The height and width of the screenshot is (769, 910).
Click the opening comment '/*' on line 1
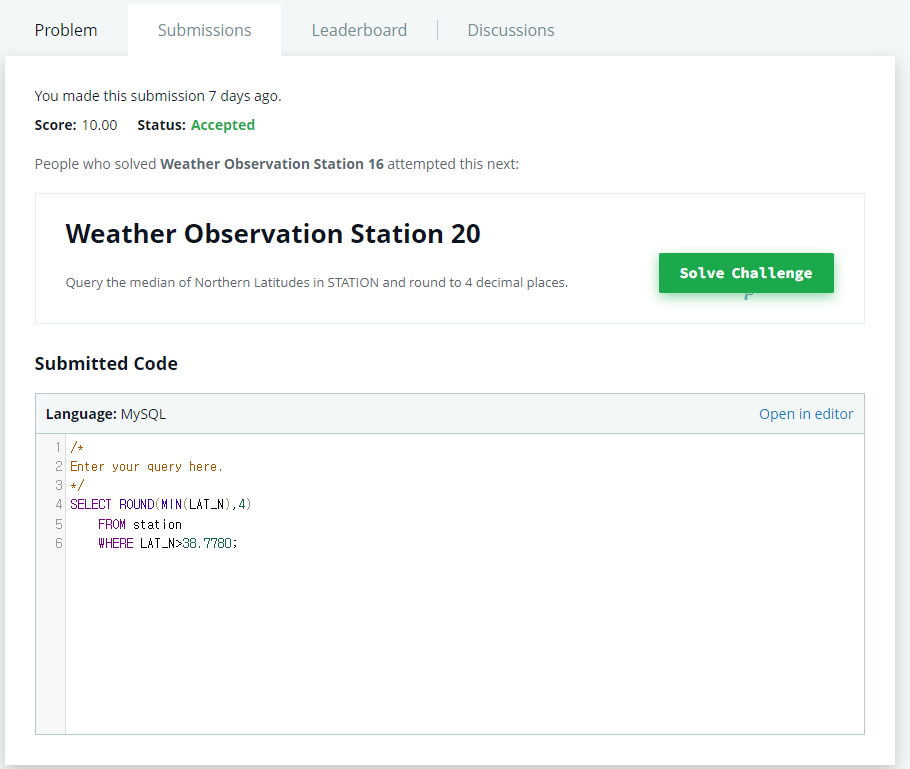(77, 447)
